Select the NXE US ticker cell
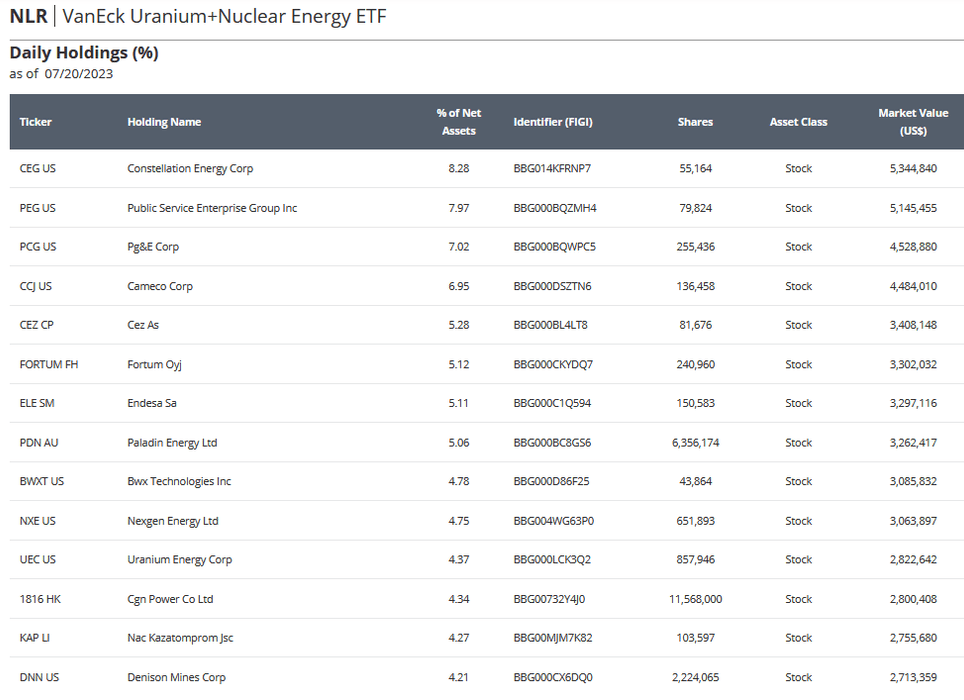 click(x=38, y=521)
